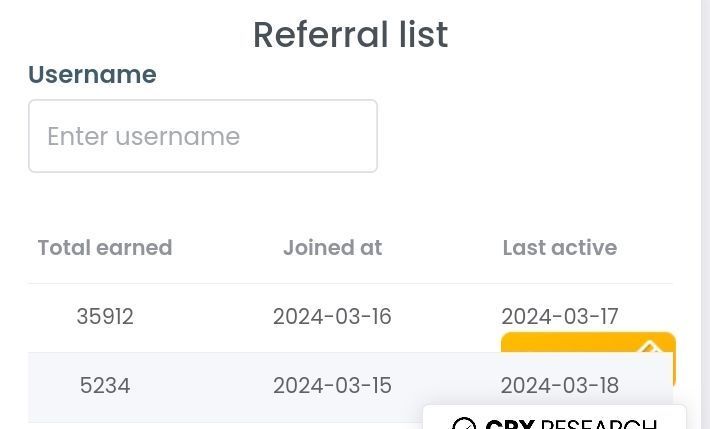710x429 pixels.
Task: Sort by the Last active column header
Action: tap(560, 248)
